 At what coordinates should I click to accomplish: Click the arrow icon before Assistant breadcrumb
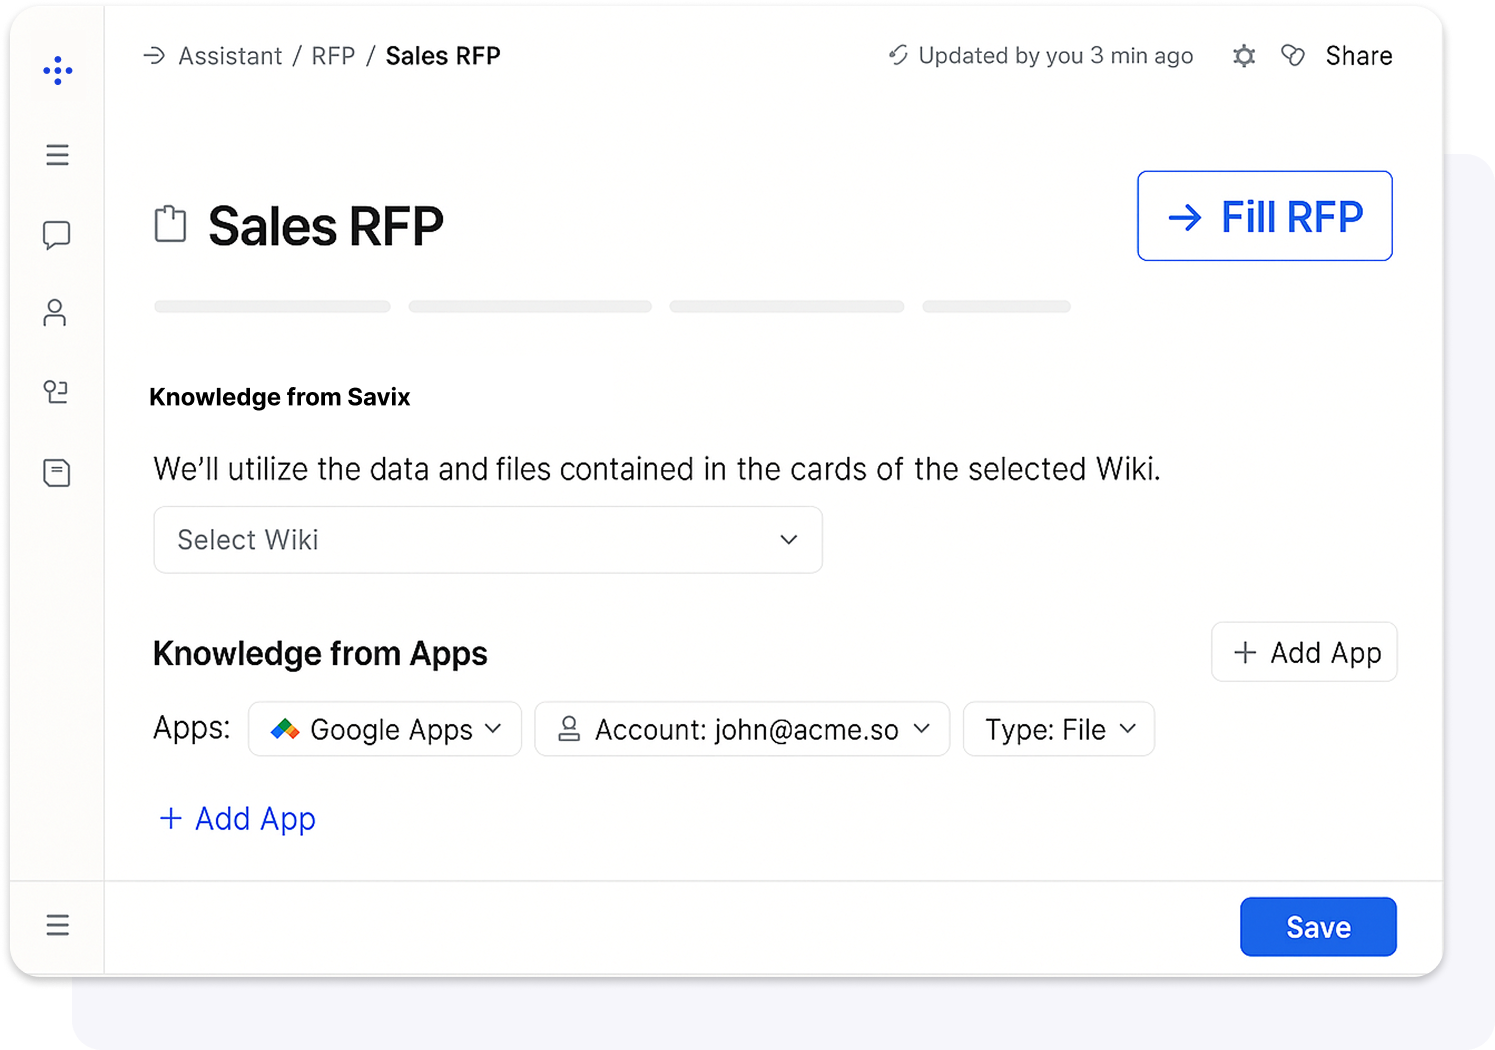click(x=154, y=56)
